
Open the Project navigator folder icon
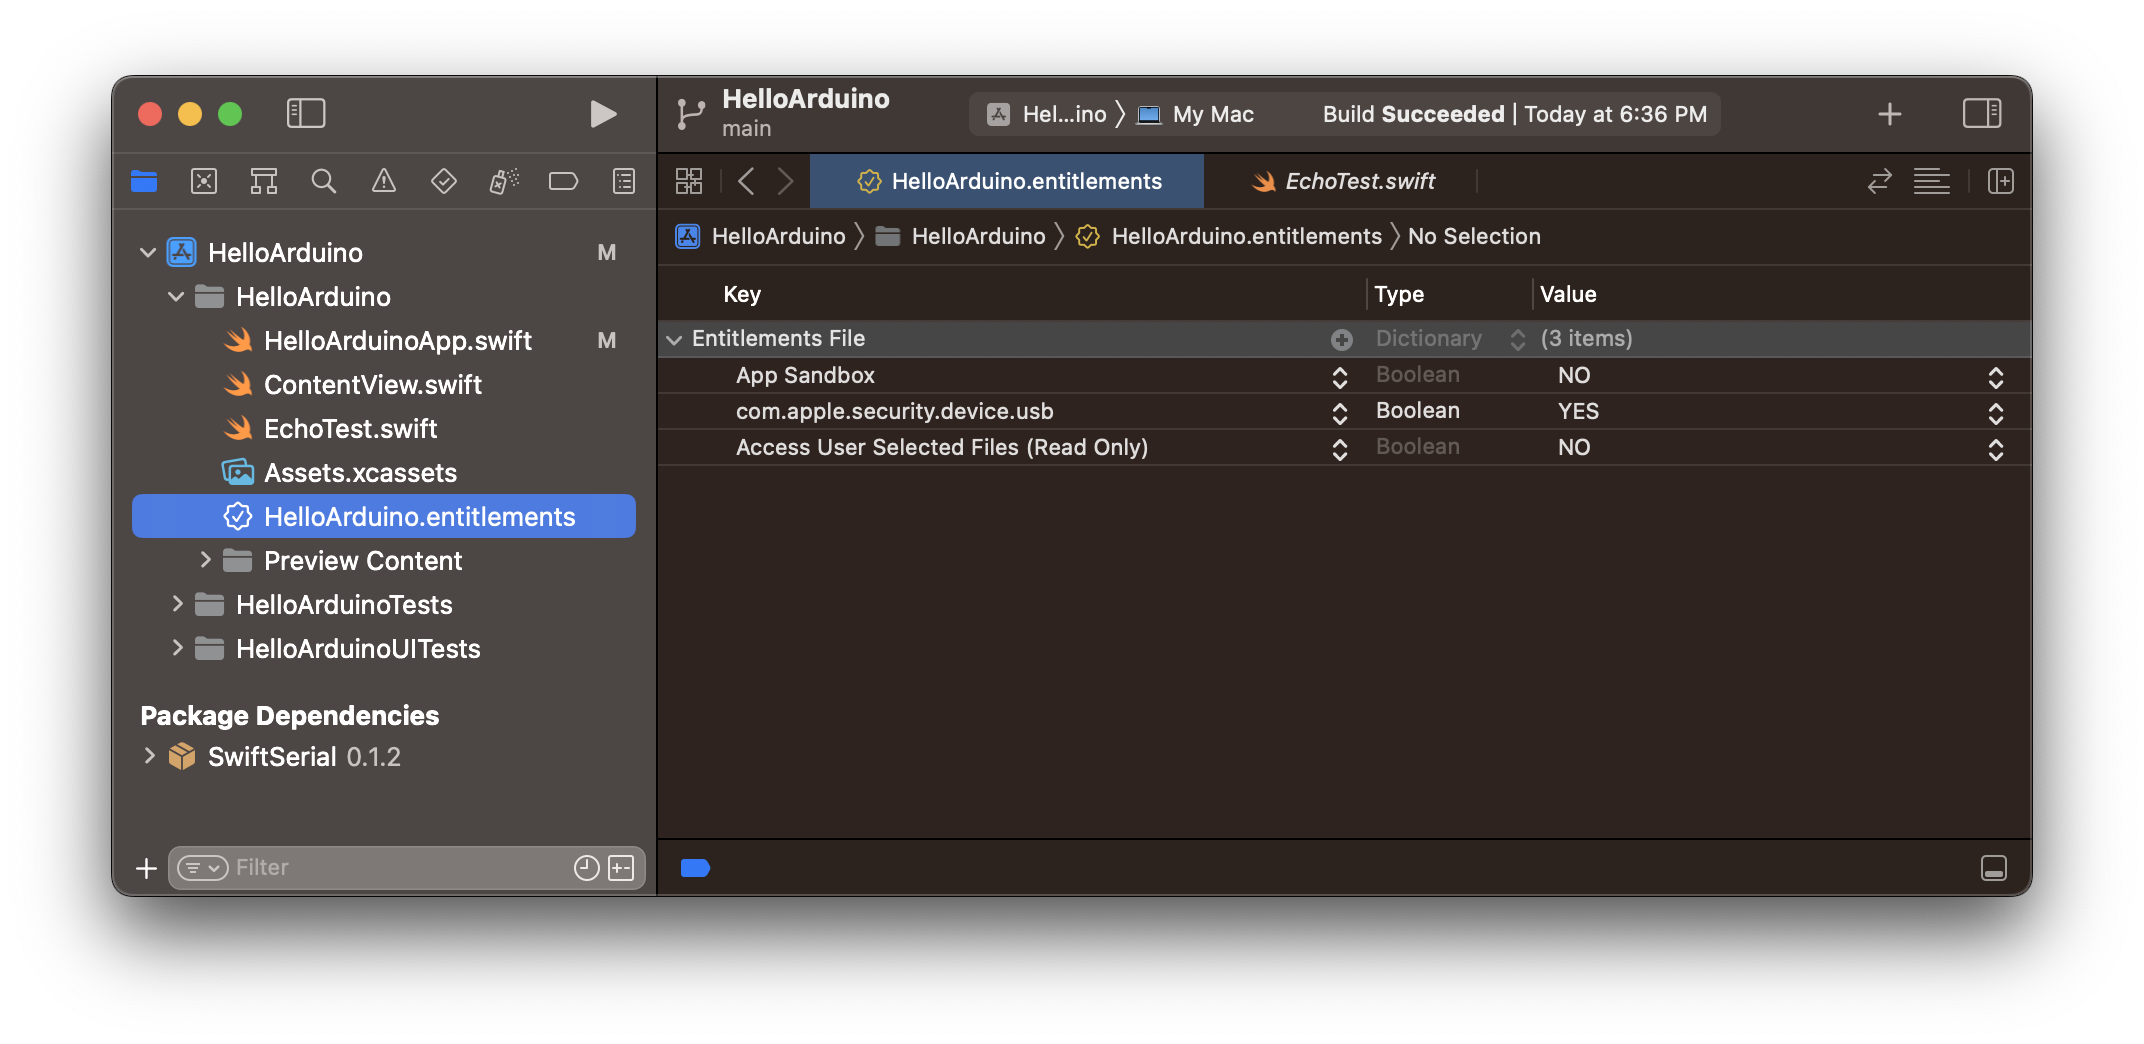tap(144, 181)
